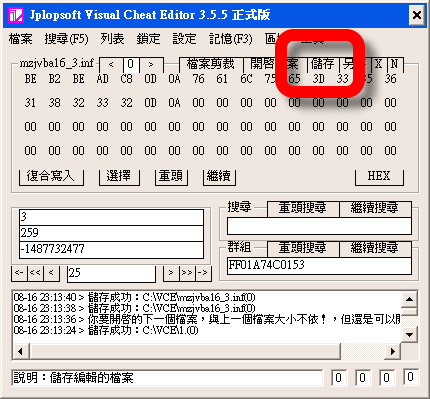Image resolution: width=430 pixels, height=399 pixels.
Task: Click log line 23:13:40 儲存成功
Action: pos(134,297)
